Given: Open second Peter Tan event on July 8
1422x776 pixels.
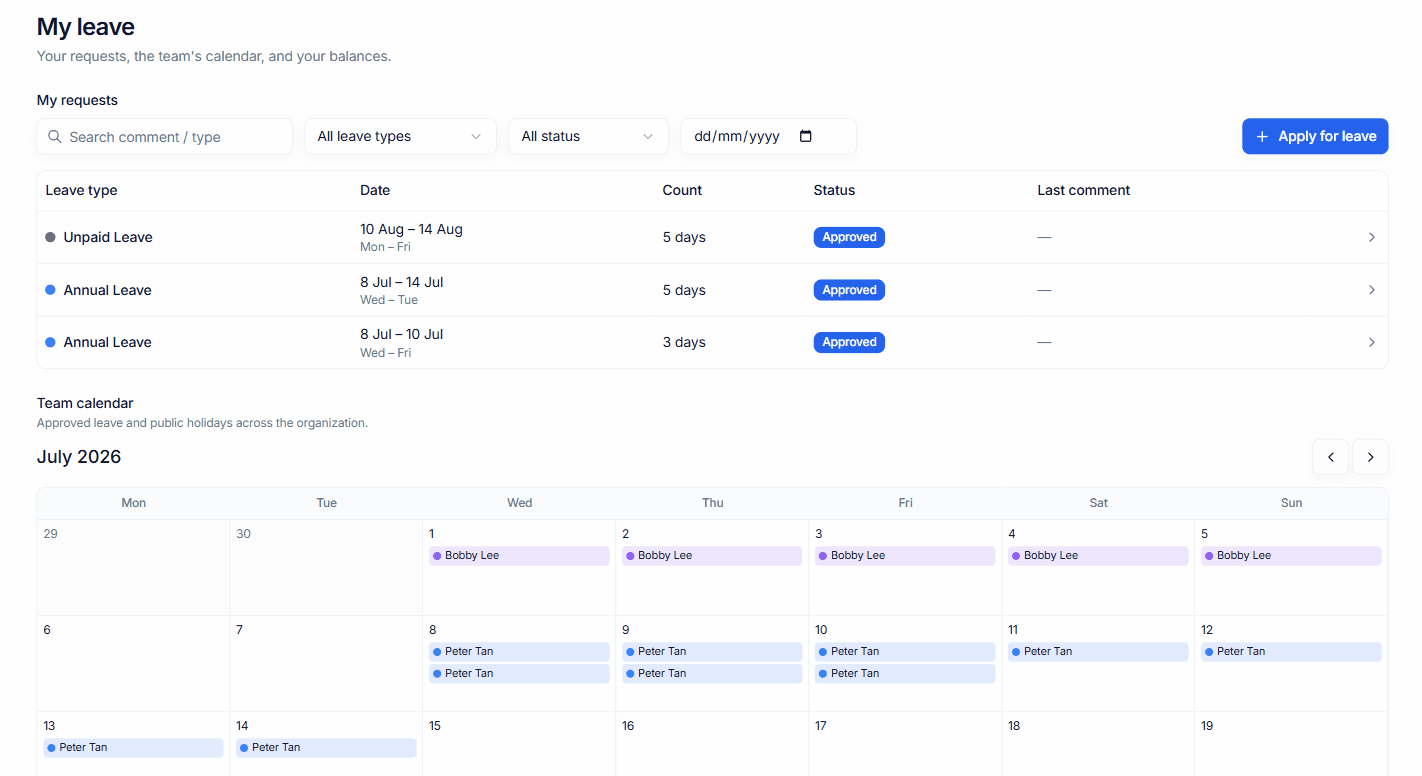Looking at the screenshot, I should tap(519, 673).
